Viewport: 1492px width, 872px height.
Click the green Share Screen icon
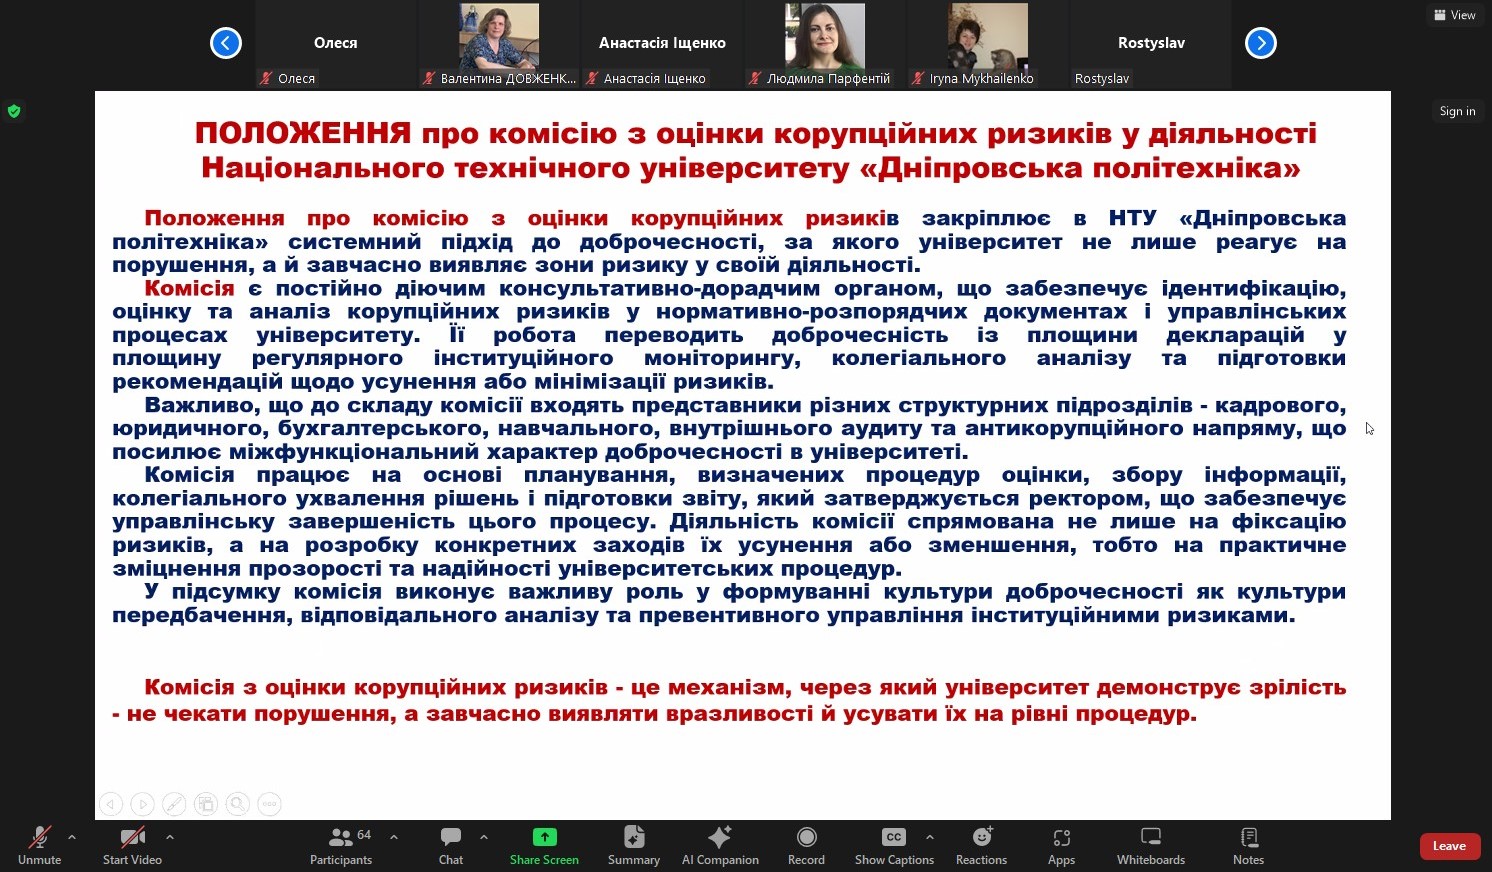544,837
